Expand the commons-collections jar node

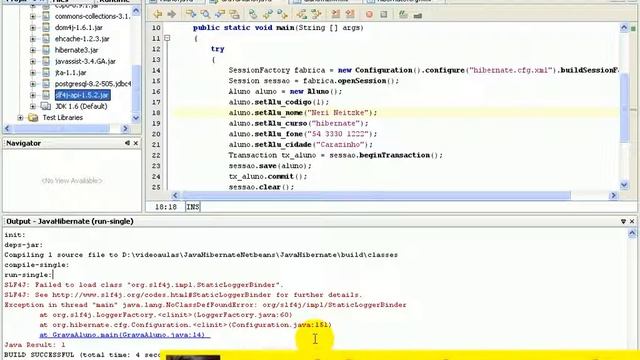click(x=33, y=16)
